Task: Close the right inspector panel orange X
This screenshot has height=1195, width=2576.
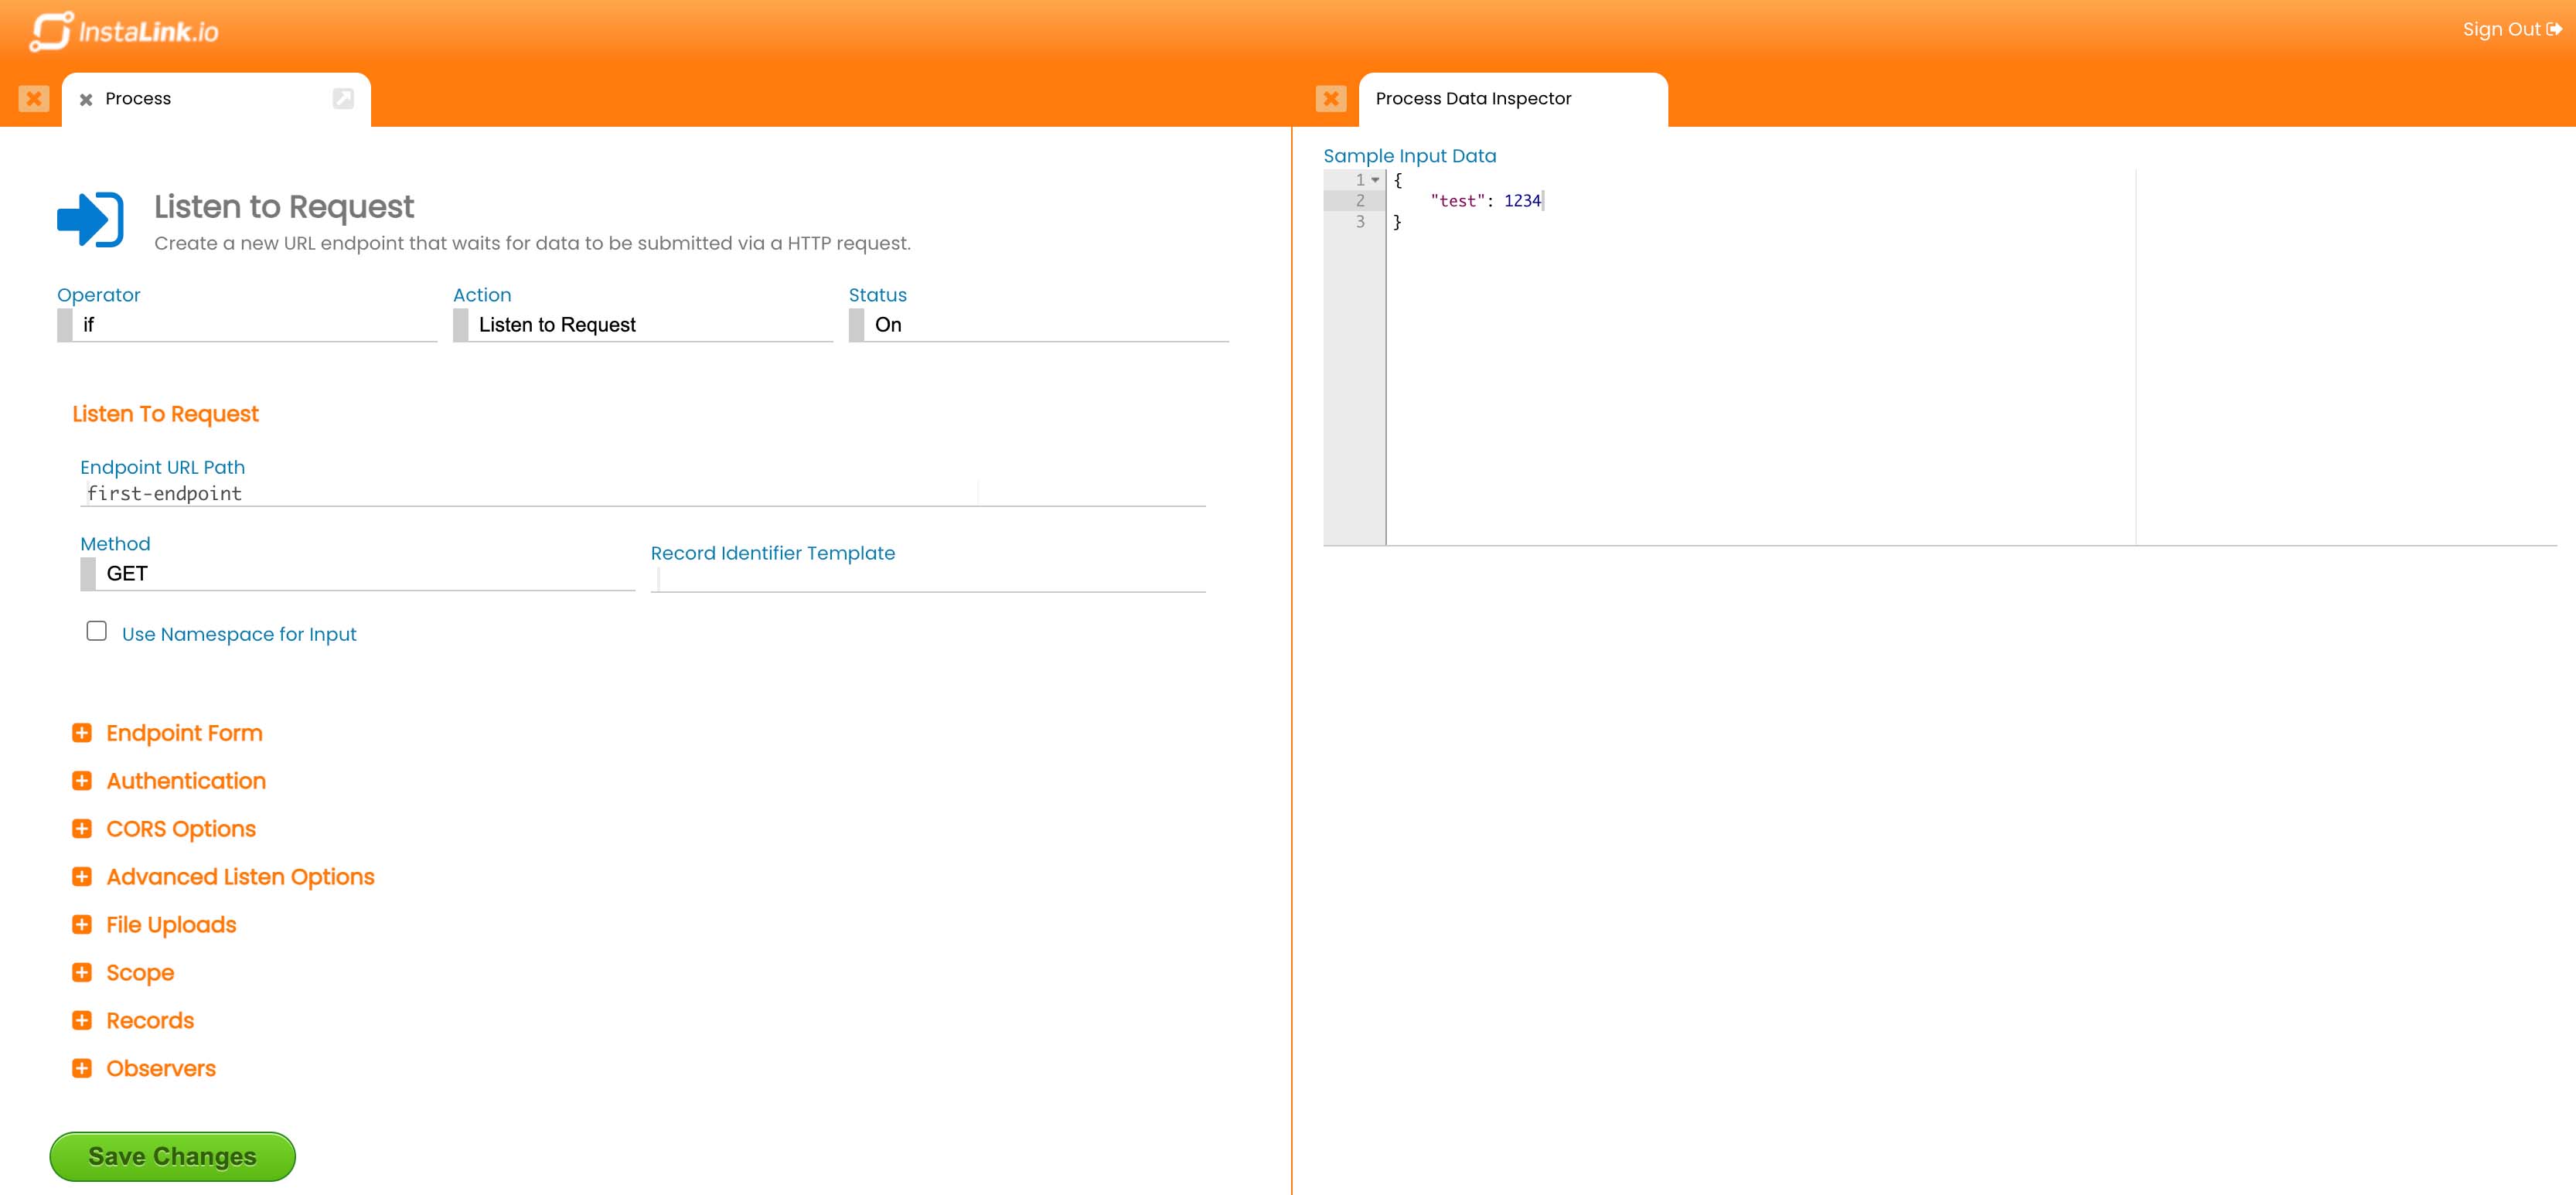Action: pyautogui.click(x=1331, y=98)
